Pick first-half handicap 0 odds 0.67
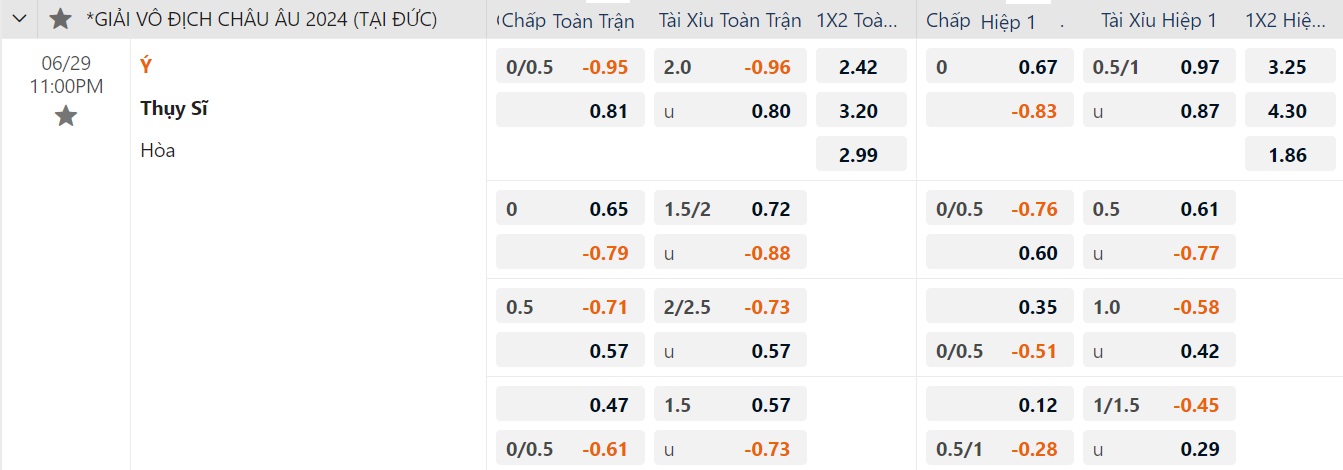This screenshot has height=470, width=1343. 1000,67
